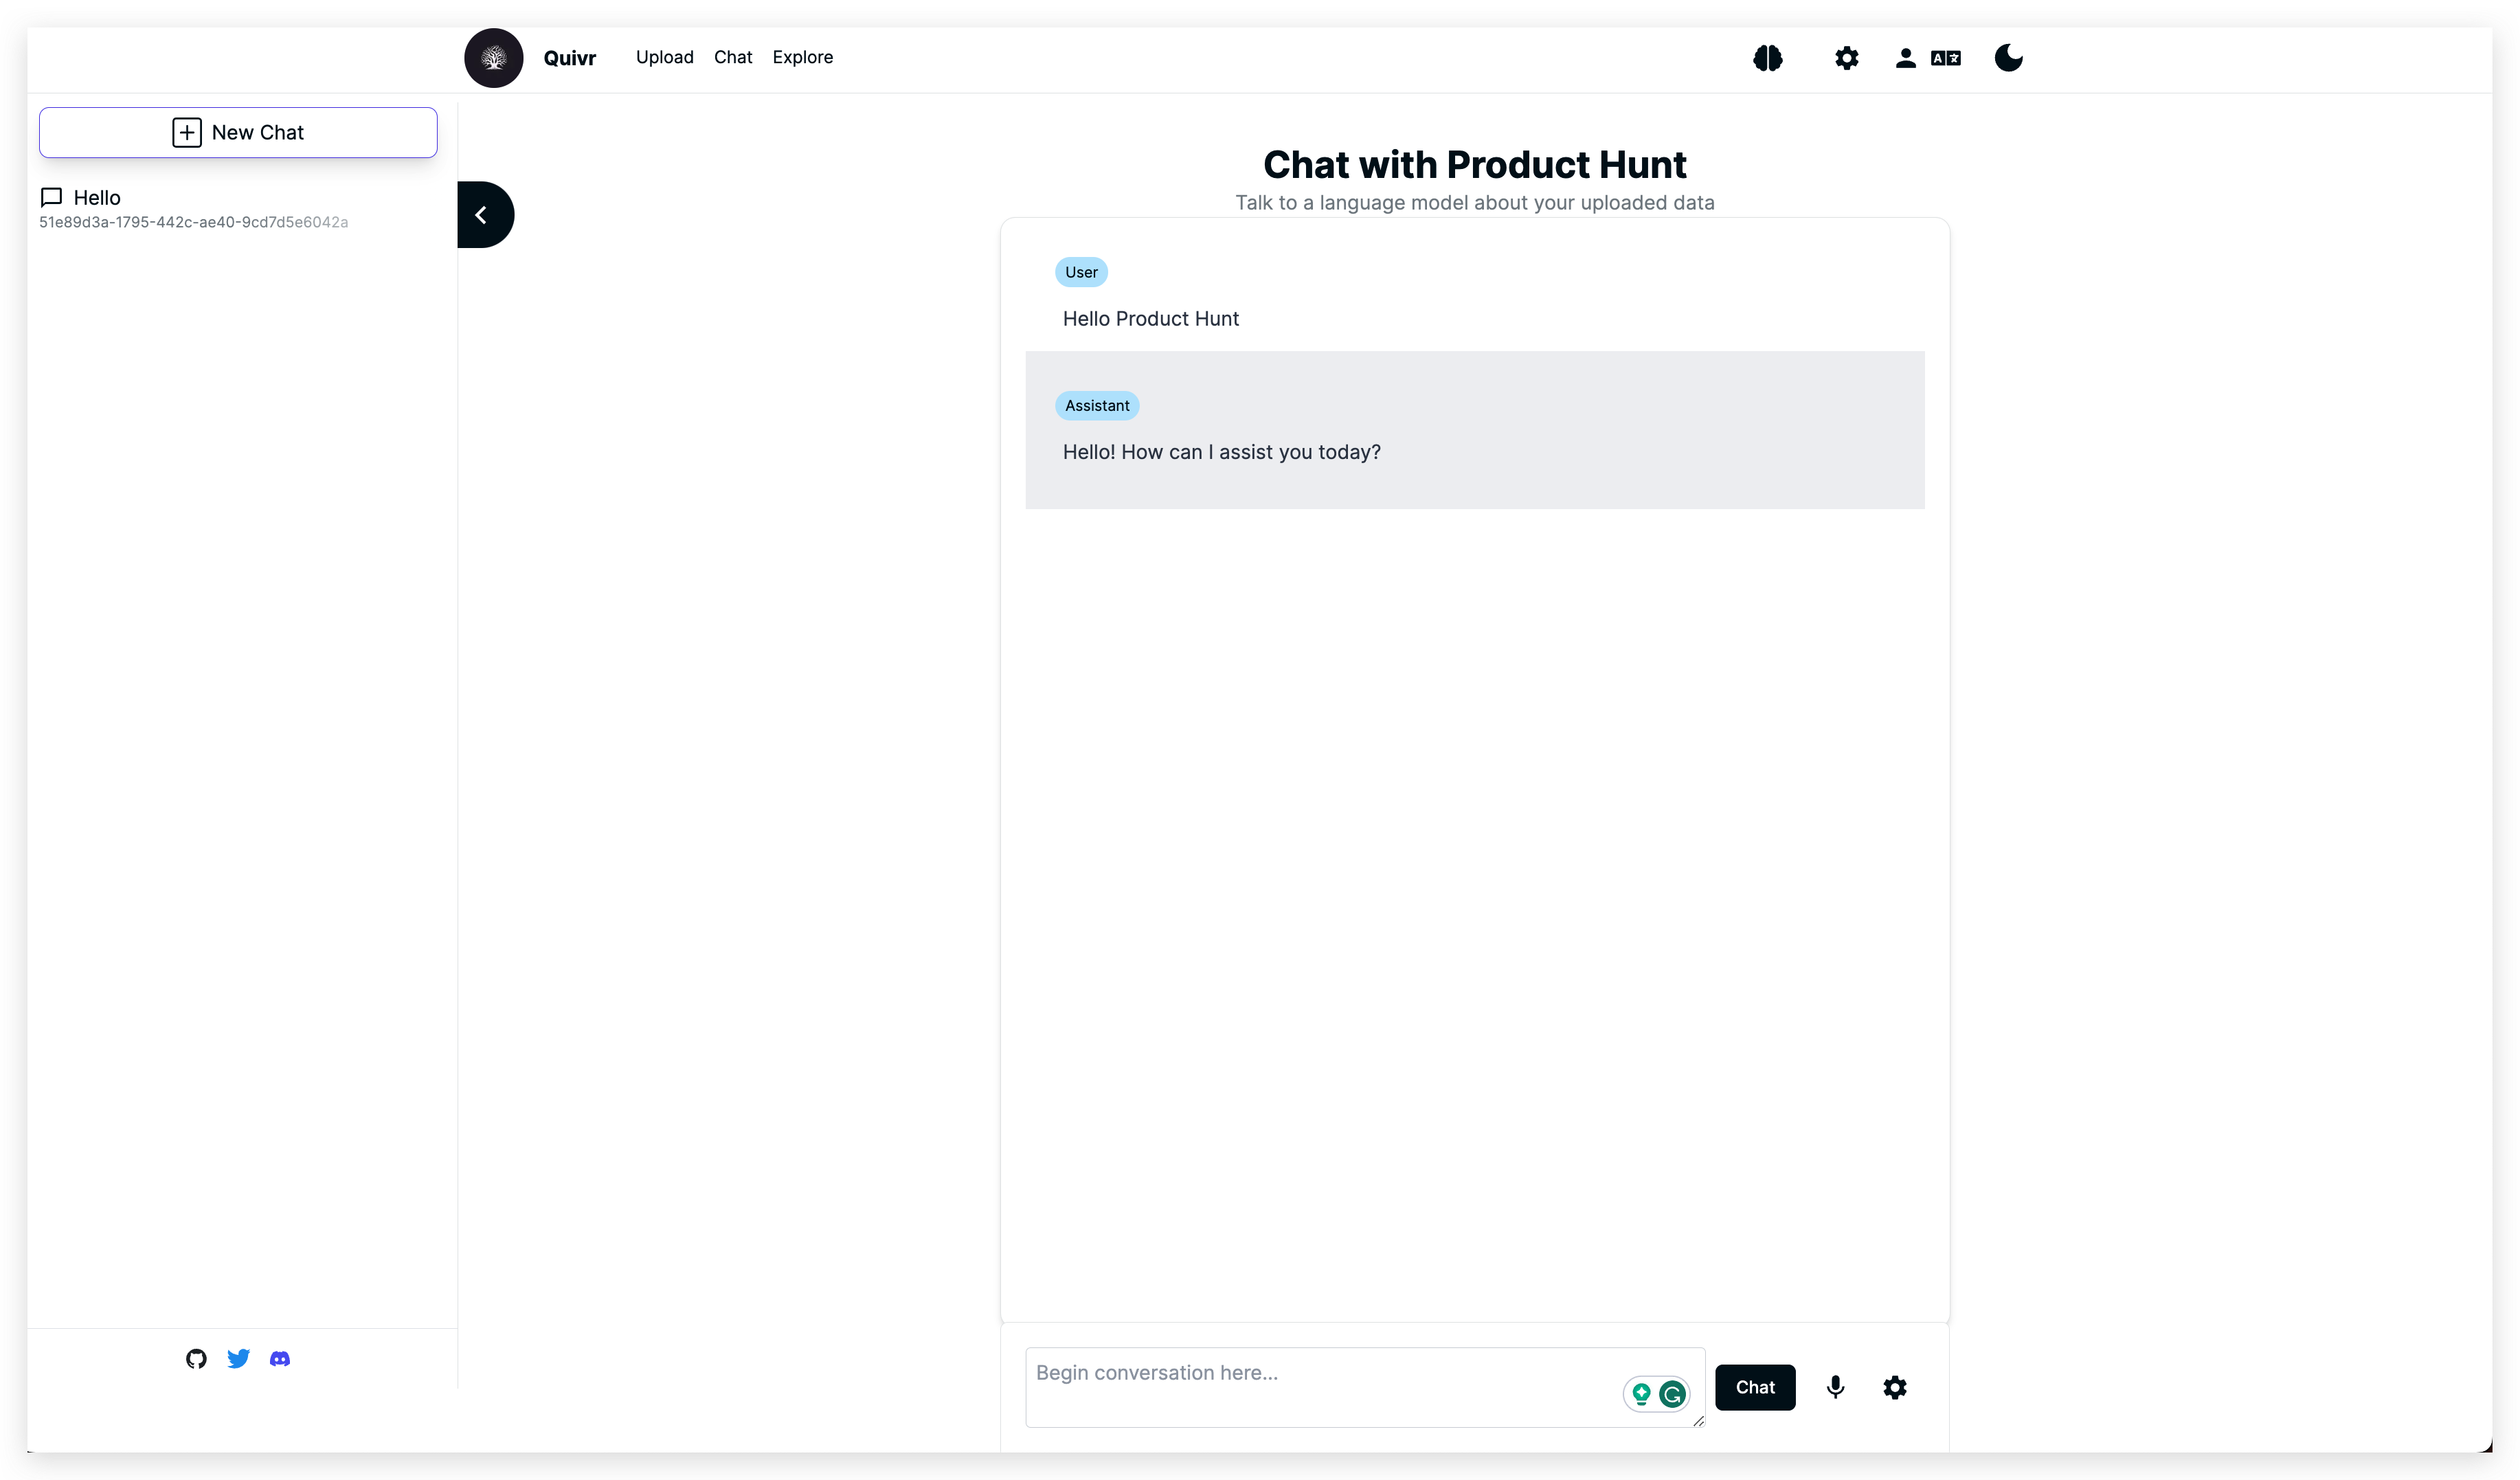Image resolution: width=2520 pixels, height=1480 pixels.
Task: Open the user profile icon
Action: coord(1905,58)
